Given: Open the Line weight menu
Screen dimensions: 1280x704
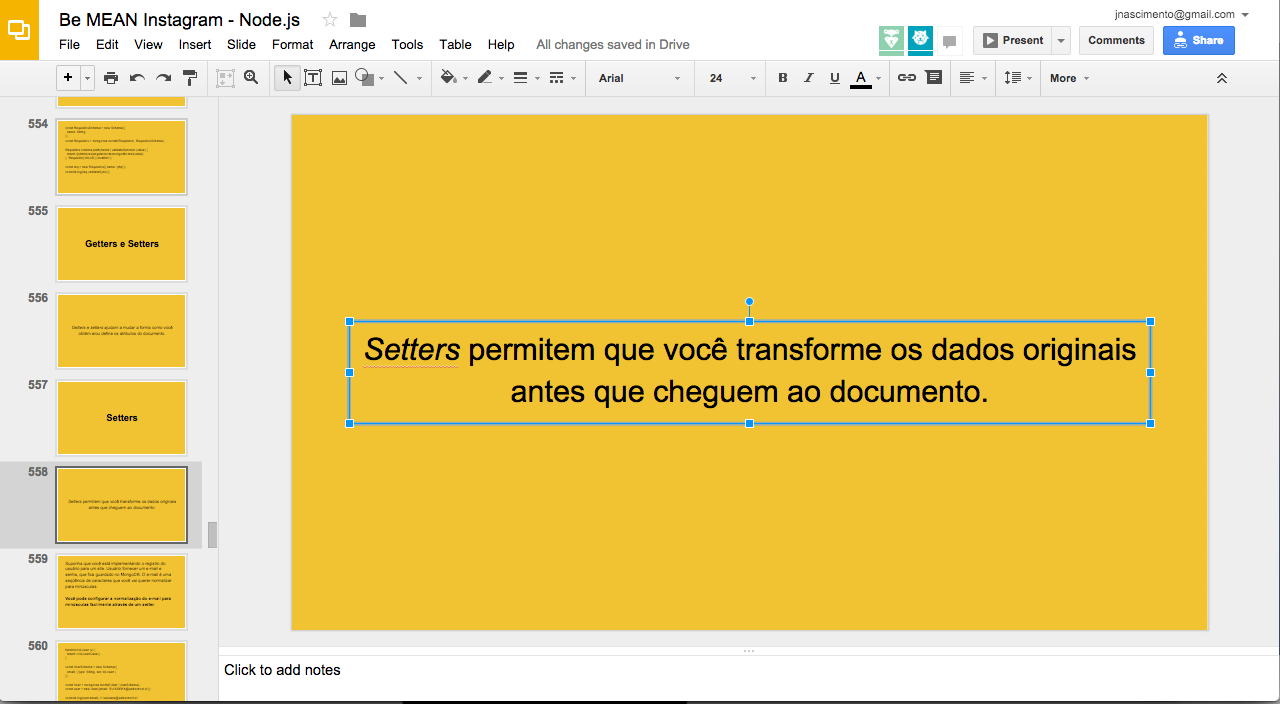Looking at the screenshot, I should (x=521, y=78).
